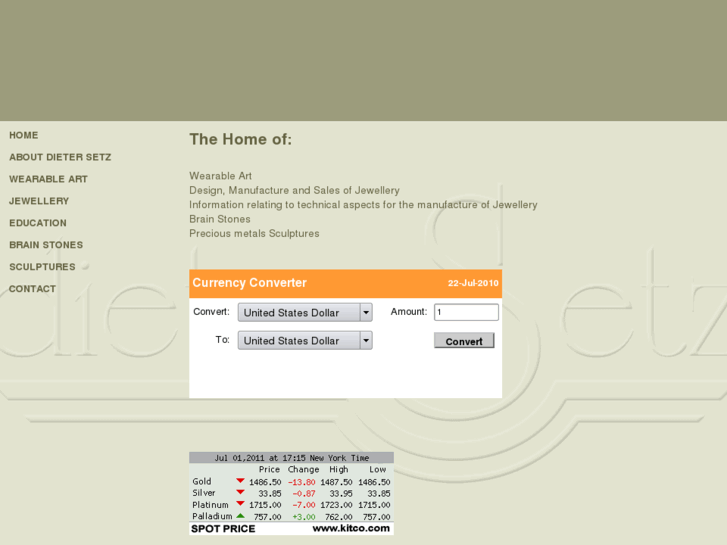The width and height of the screenshot is (727, 545).
Task: Go to ABOUT DIETER SETZ page
Action: [60, 157]
